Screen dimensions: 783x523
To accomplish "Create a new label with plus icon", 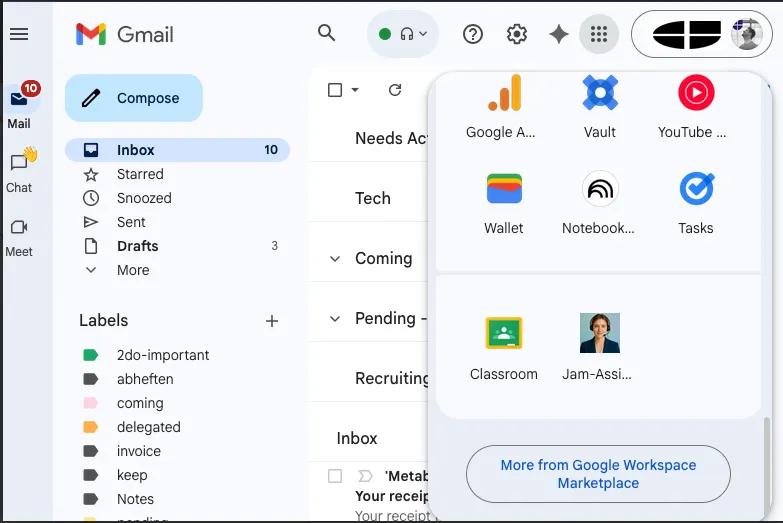I will coord(272,321).
